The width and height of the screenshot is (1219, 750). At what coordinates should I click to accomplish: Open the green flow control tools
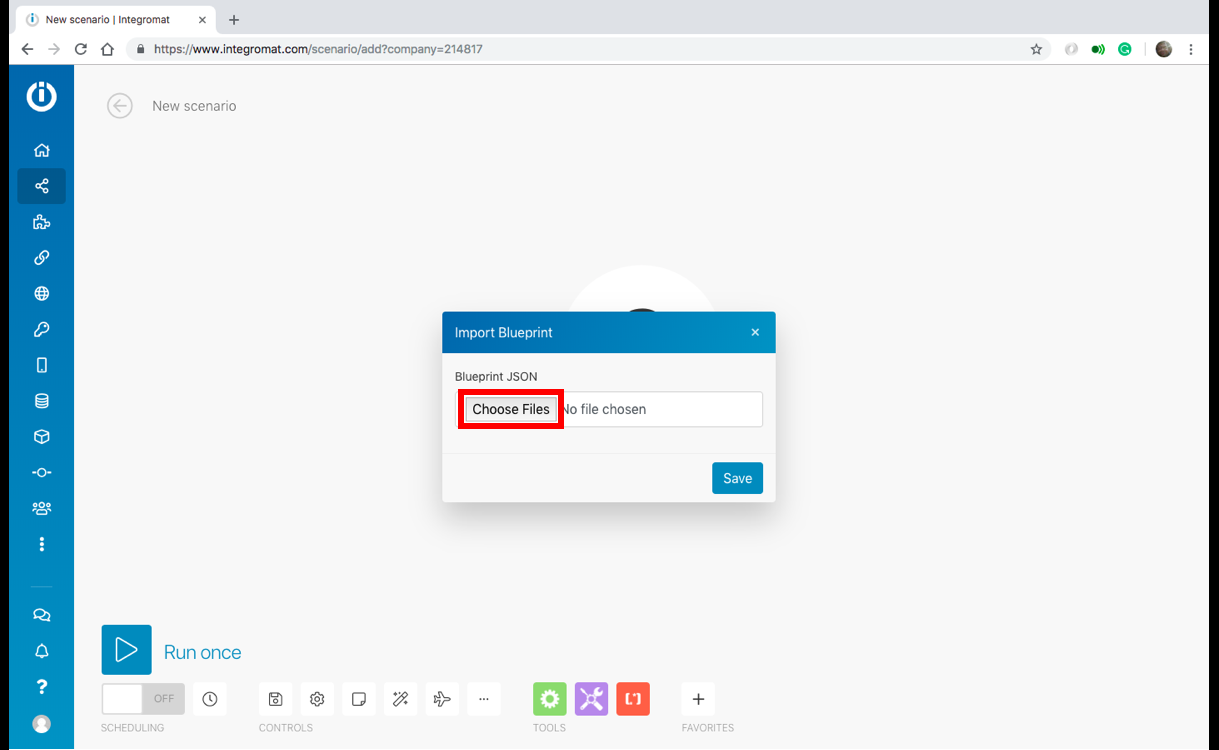pyautogui.click(x=549, y=699)
